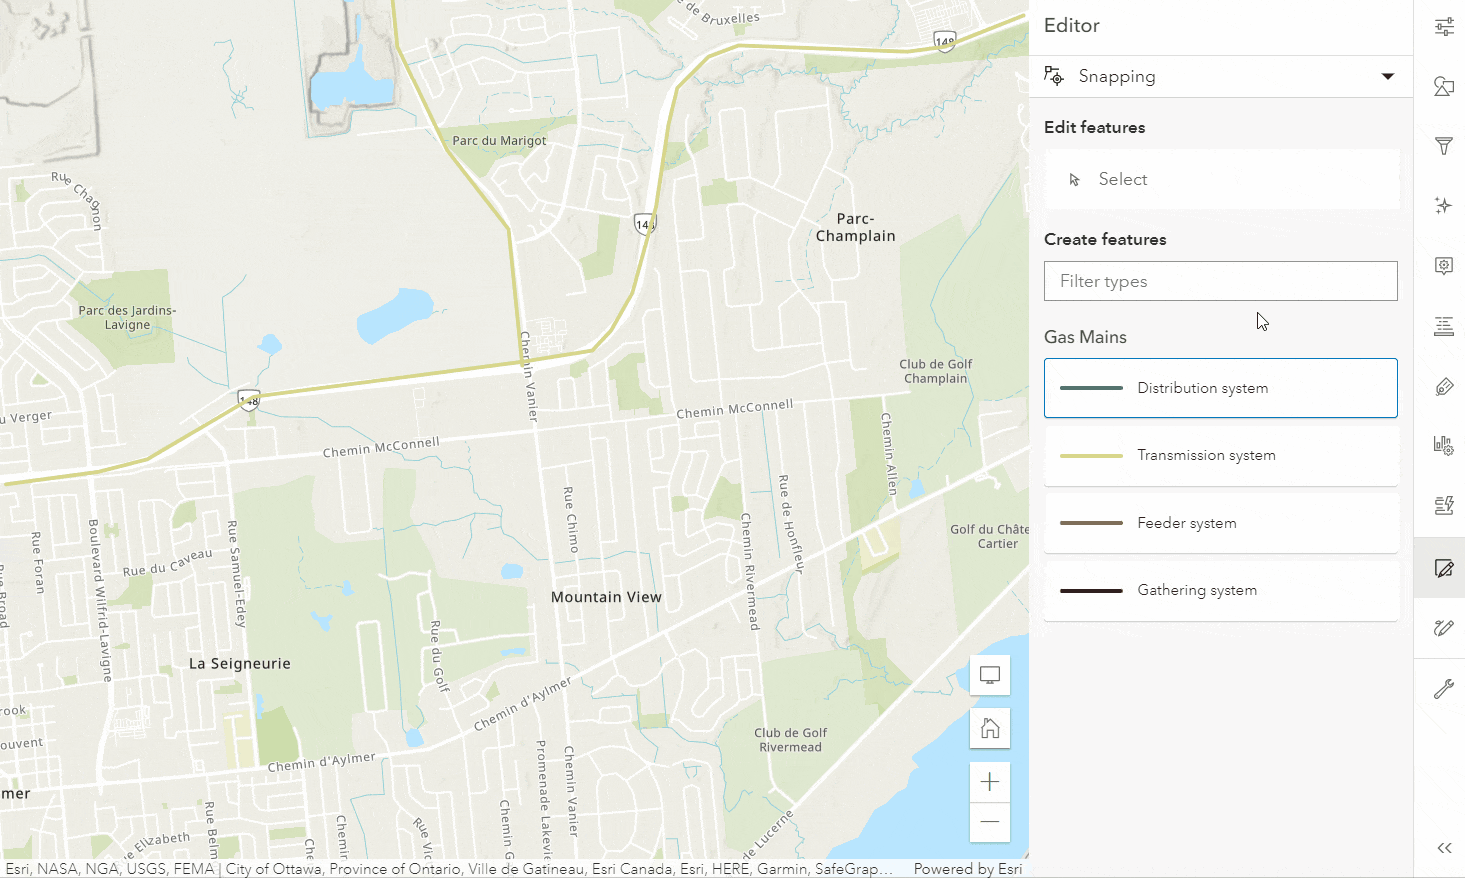
Task: Open the Forms panel with the lightning icon
Action: 1443,506
